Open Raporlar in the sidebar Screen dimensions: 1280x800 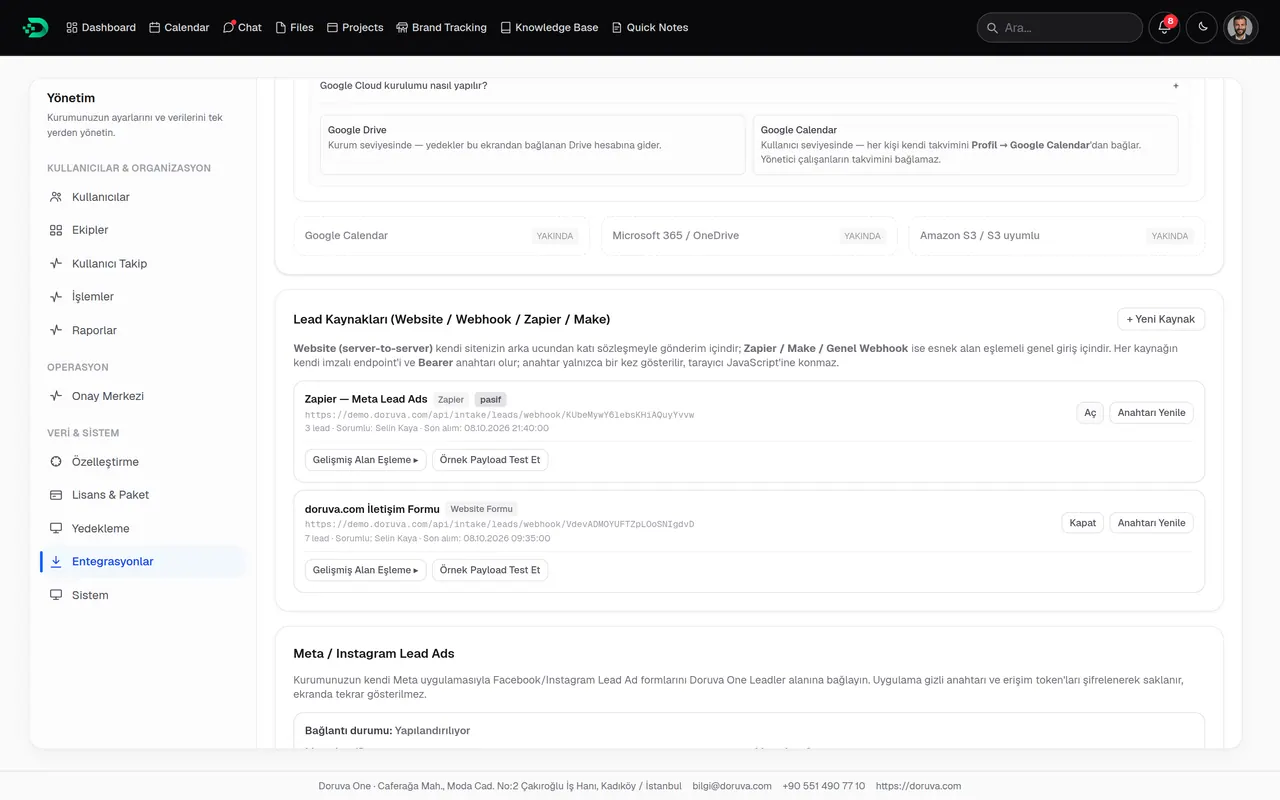pos(143,330)
